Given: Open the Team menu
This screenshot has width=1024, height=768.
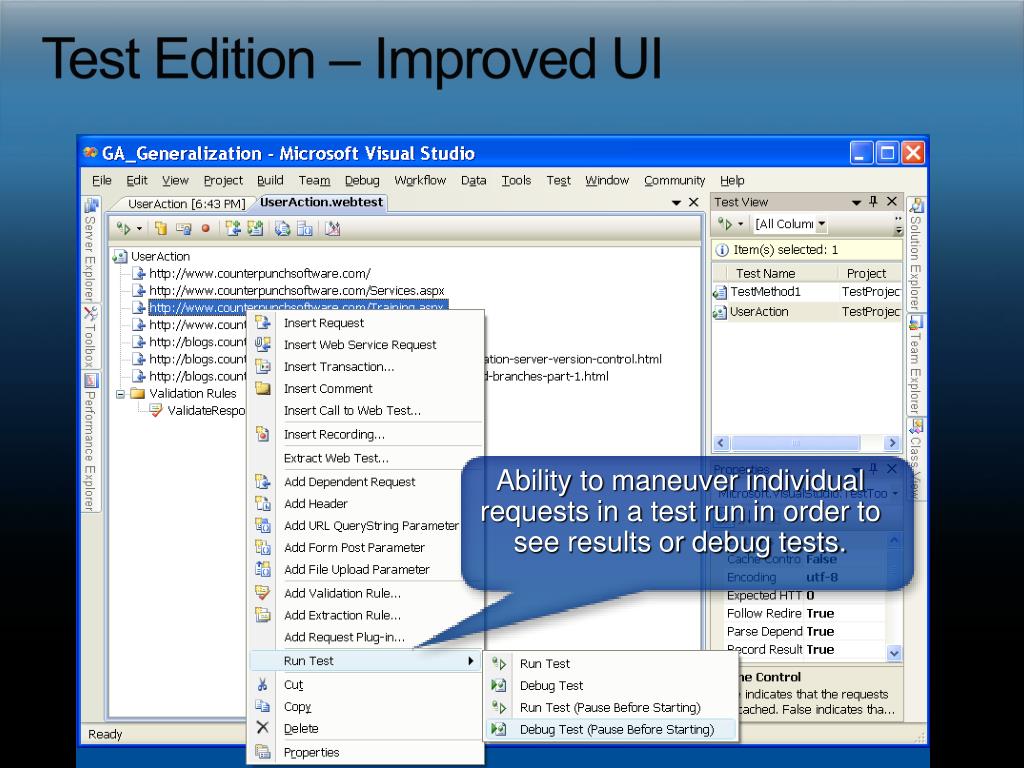Looking at the screenshot, I should click(x=314, y=180).
